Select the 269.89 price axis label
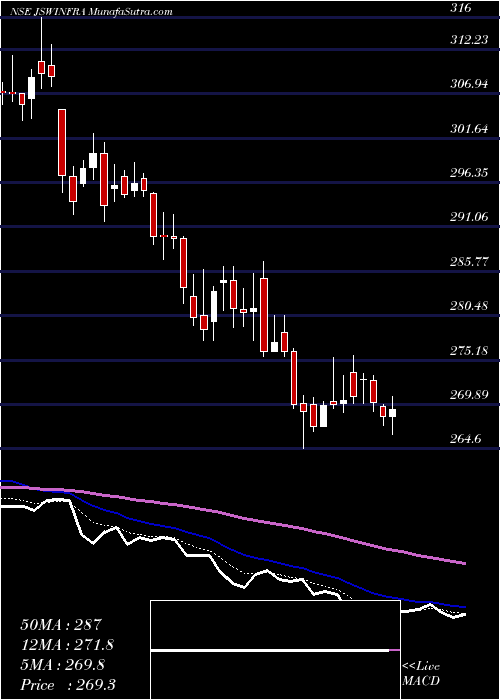Viewport: 500px width, 700px height. 469,395
